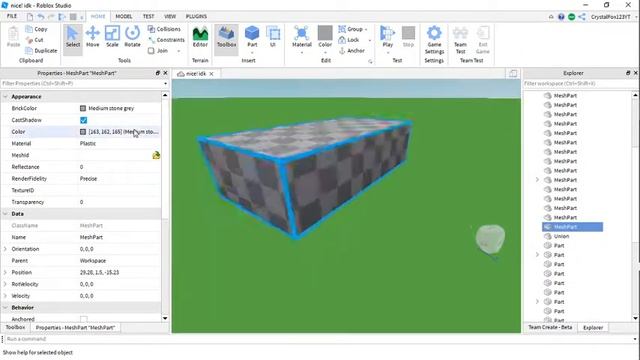The width and height of the screenshot is (640, 360).
Task: Open Game Settings
Action: pos(434,40)
